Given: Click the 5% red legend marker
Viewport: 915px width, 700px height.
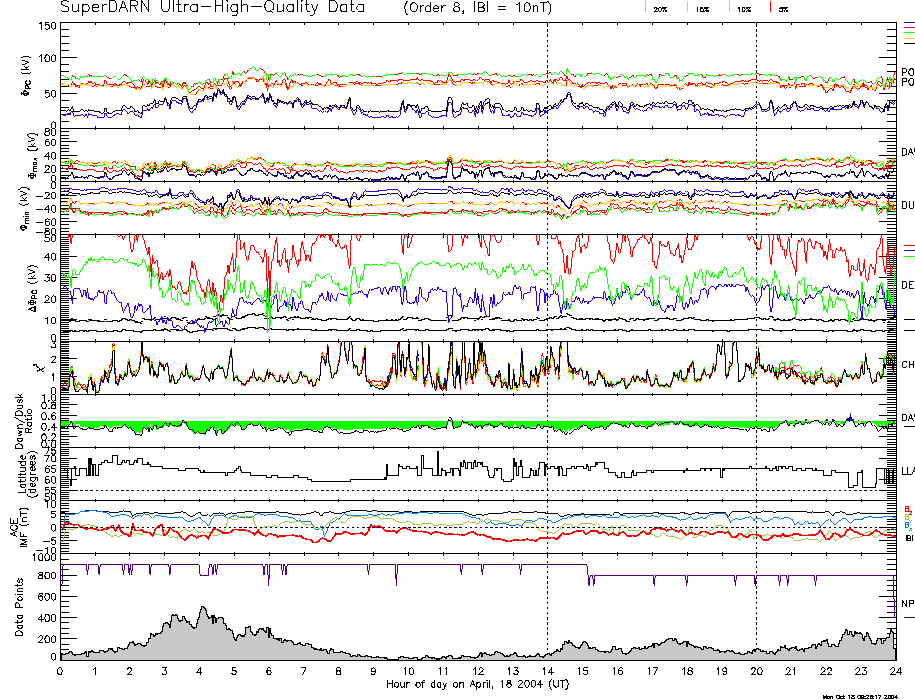Looking at the screenshot, I should 773,8.
